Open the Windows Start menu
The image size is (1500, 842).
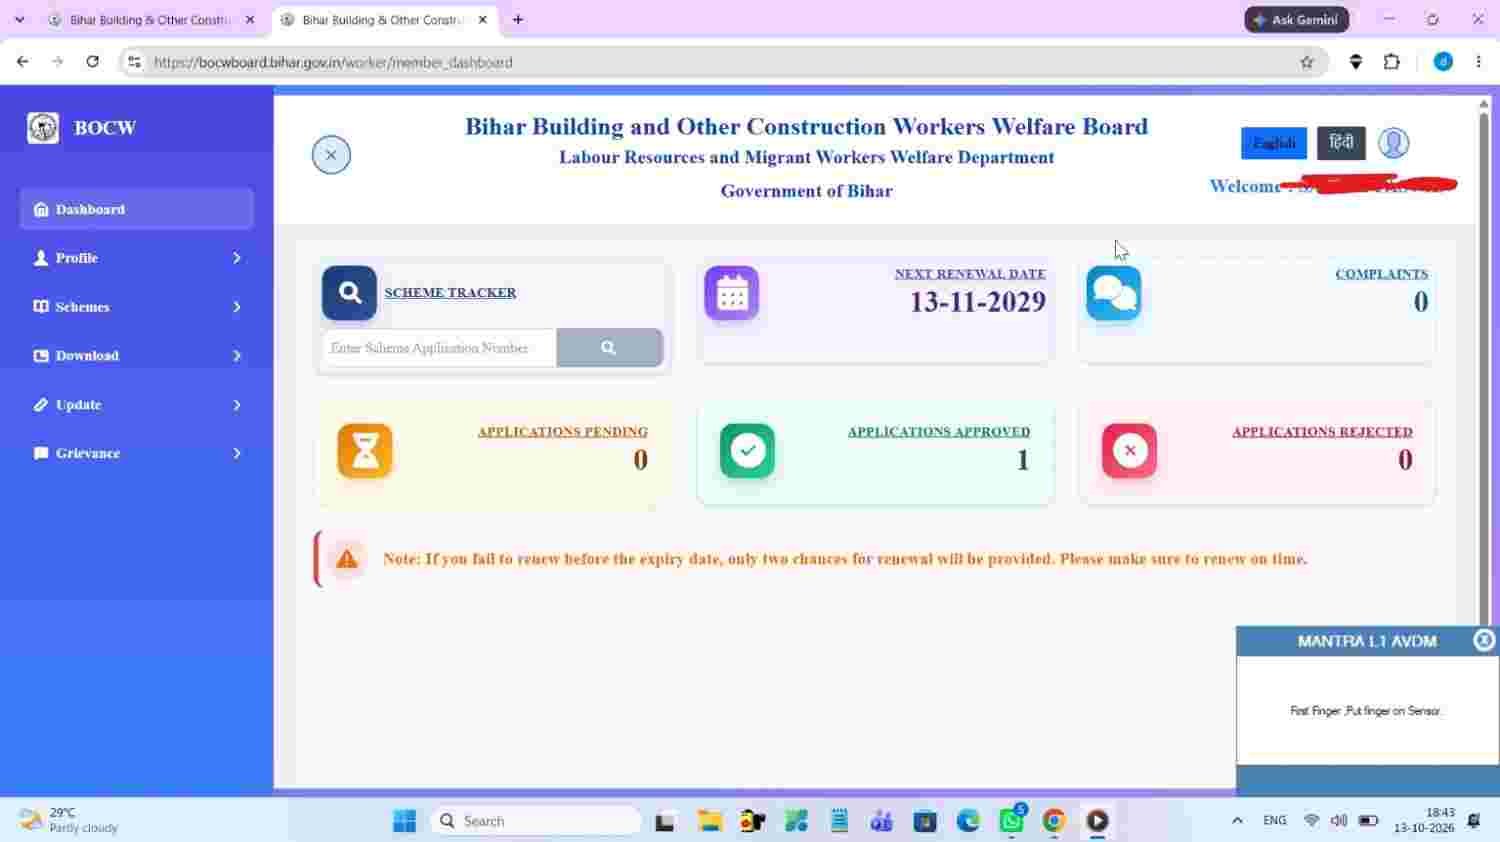point(404,821)
